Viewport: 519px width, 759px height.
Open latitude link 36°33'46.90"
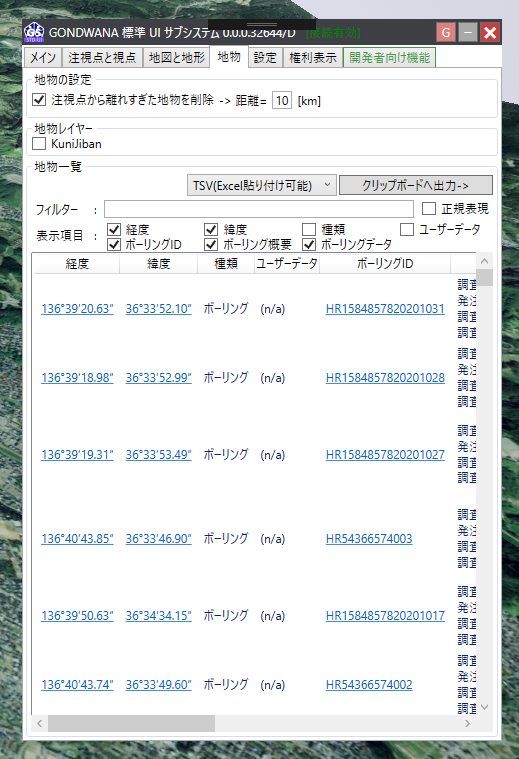pos(158,539)
